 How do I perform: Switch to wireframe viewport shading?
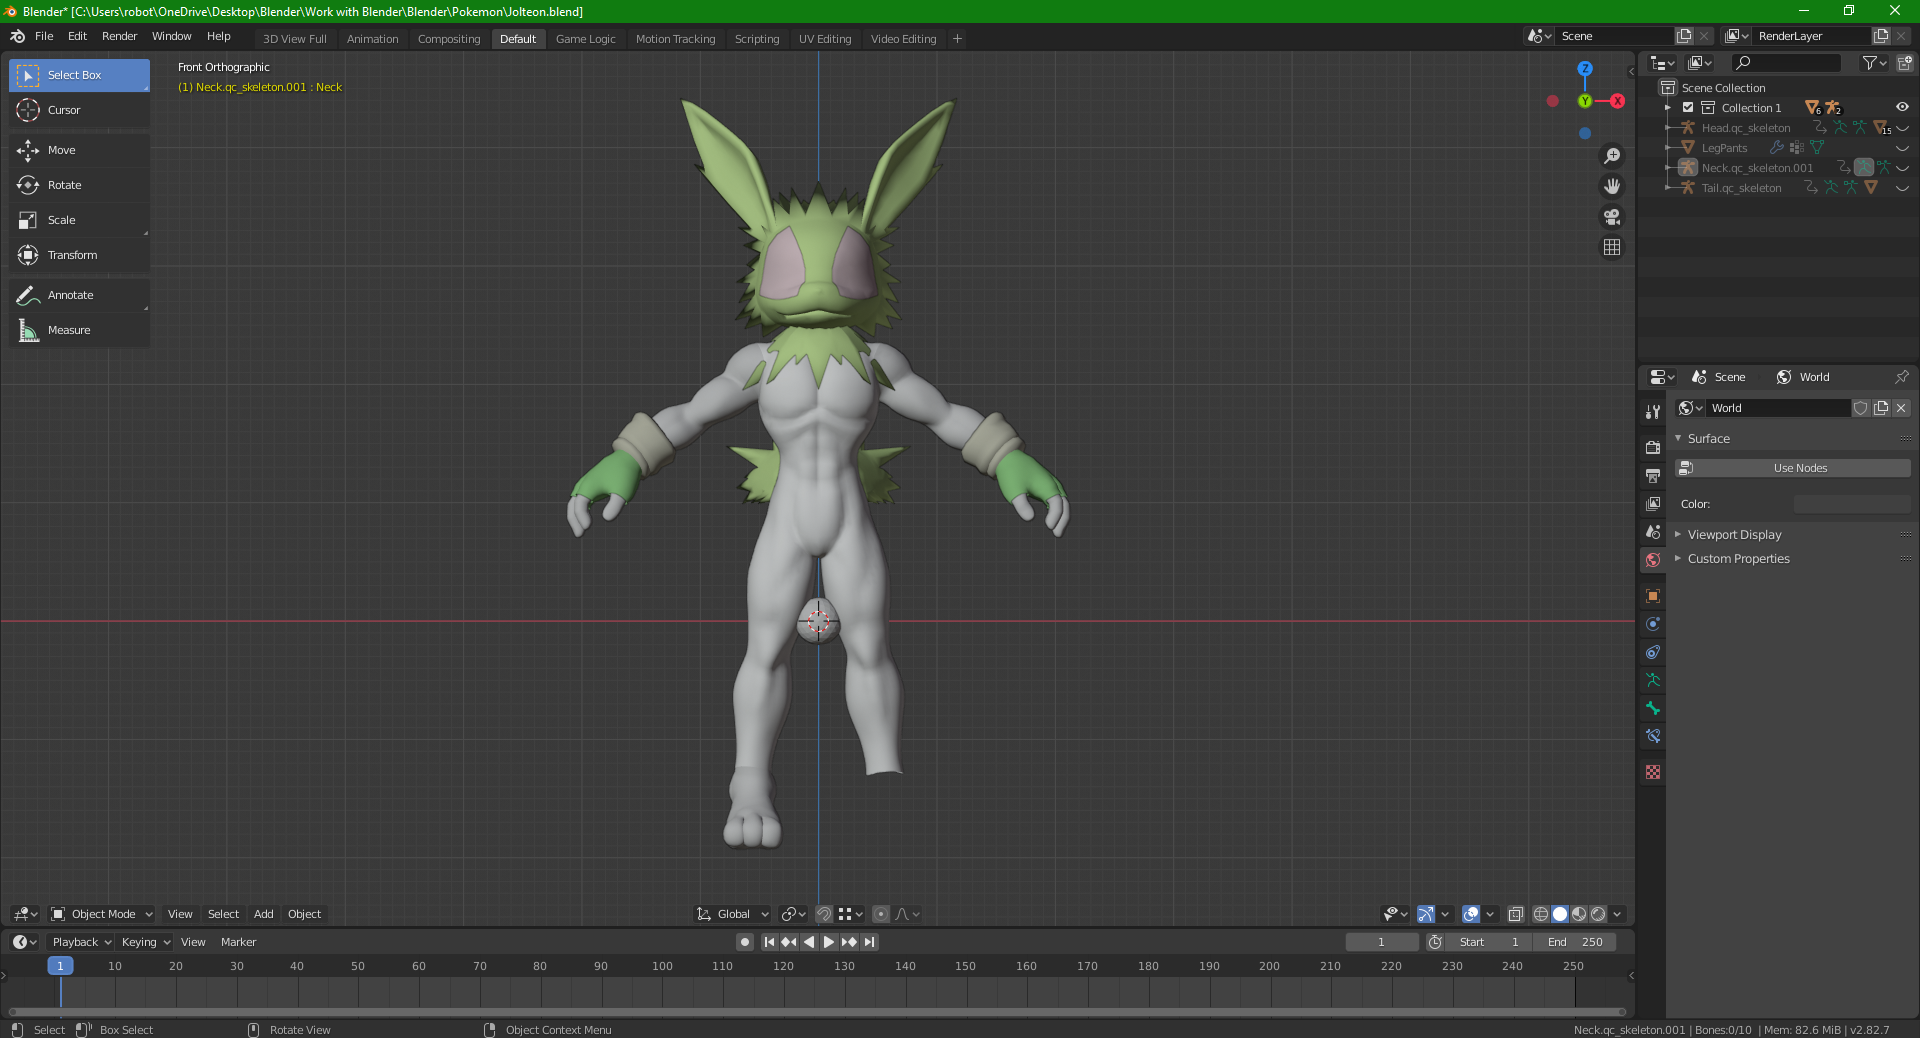[x=1541, y=914]
